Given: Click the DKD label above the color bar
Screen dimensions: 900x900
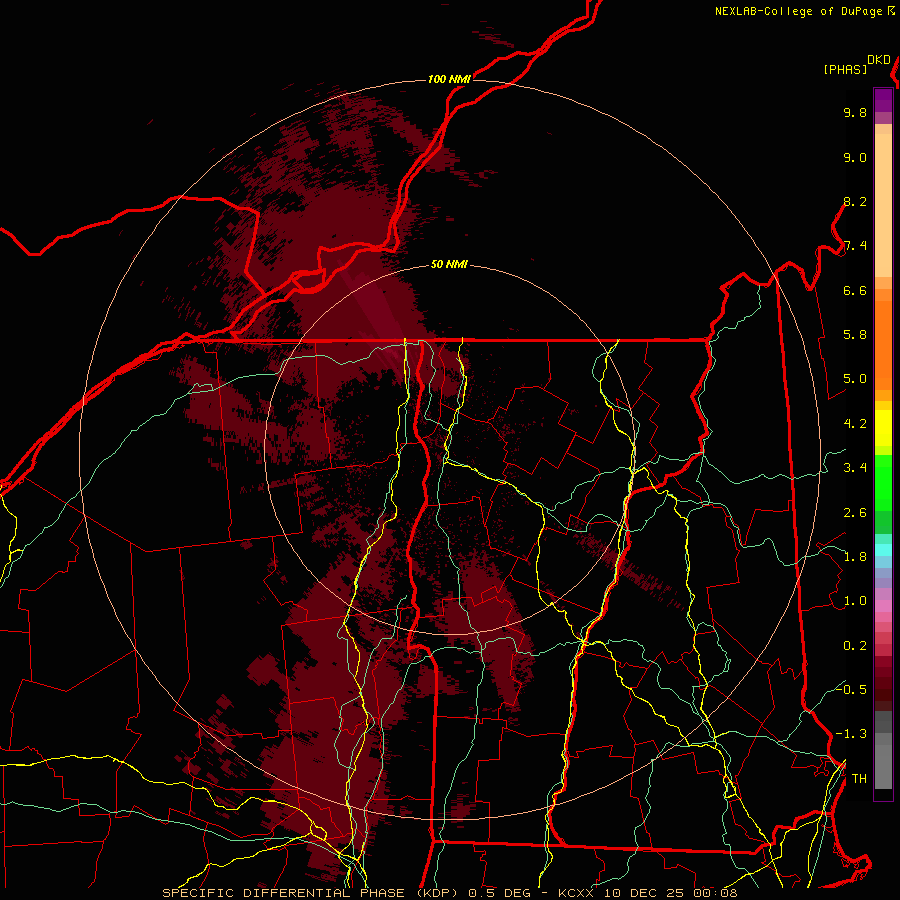Looking at the screenshot, I should [x=879, y=60].
